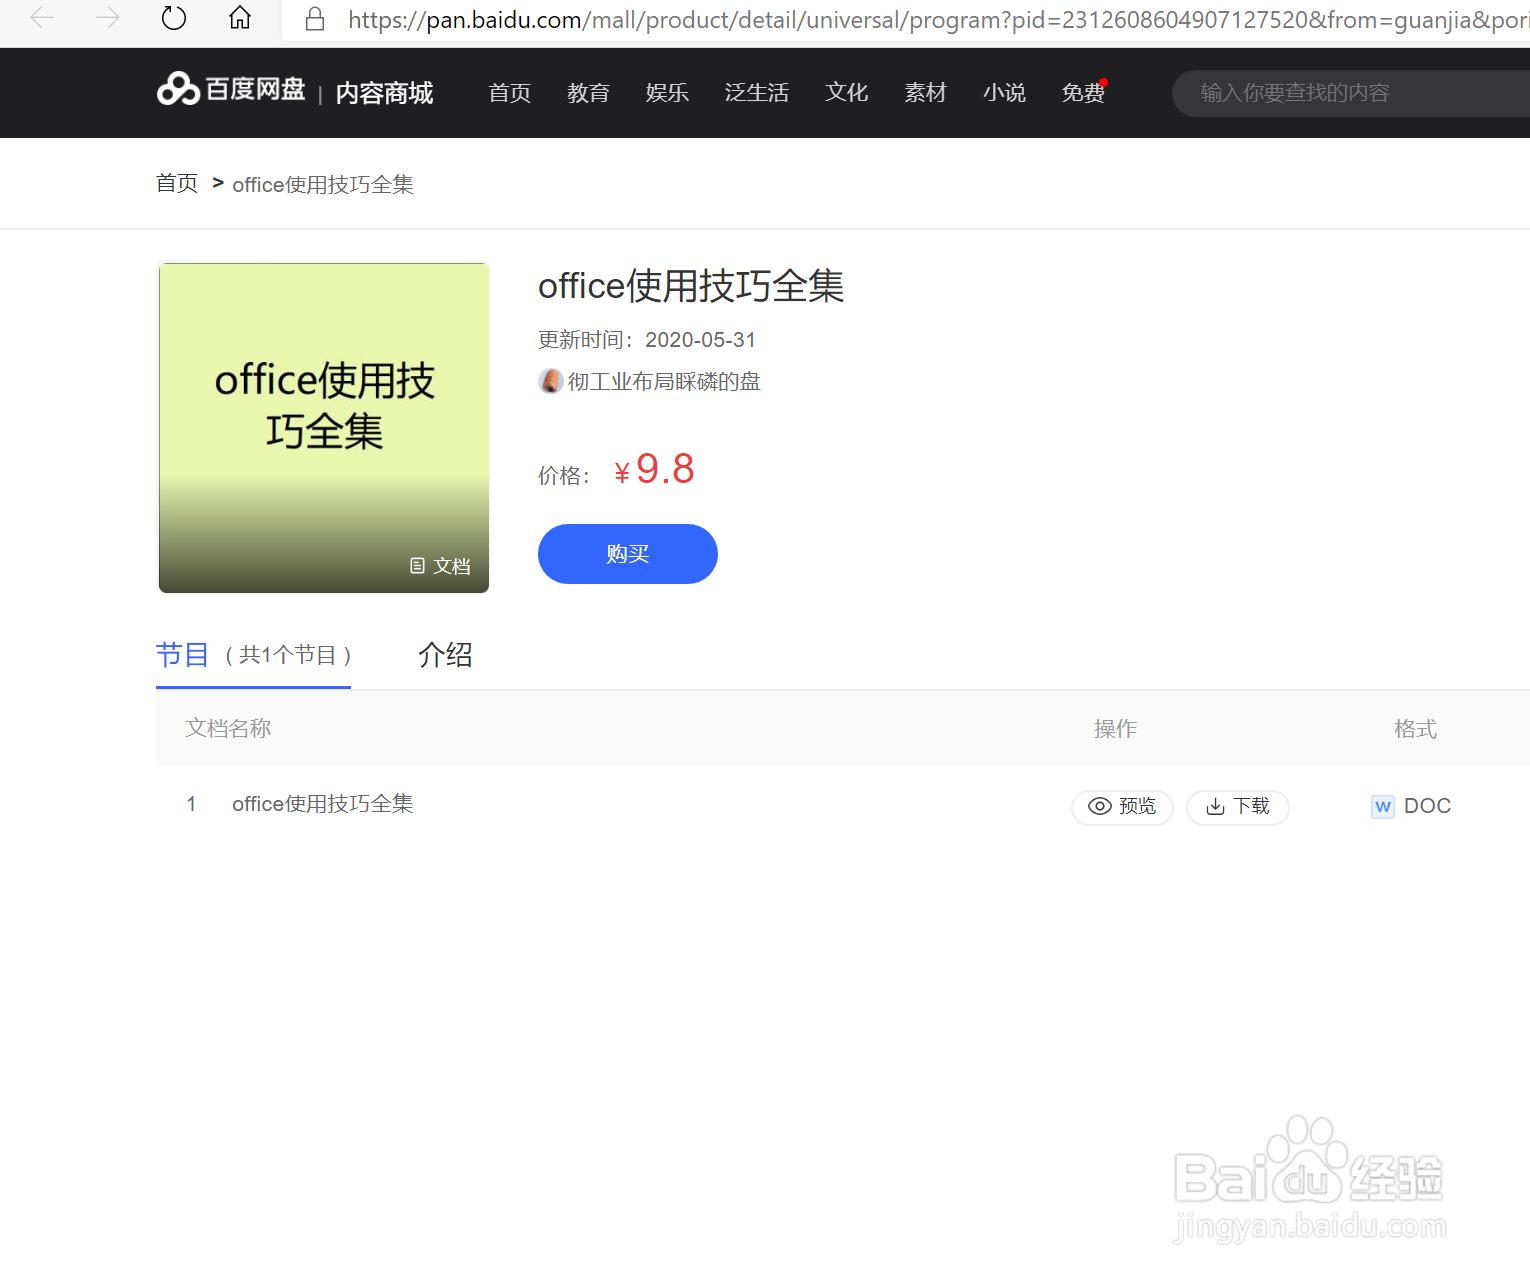Open the 素材 navigation item
Image resolution: width=1530 pixels, height=1279 pixels.
click(925, 93)
